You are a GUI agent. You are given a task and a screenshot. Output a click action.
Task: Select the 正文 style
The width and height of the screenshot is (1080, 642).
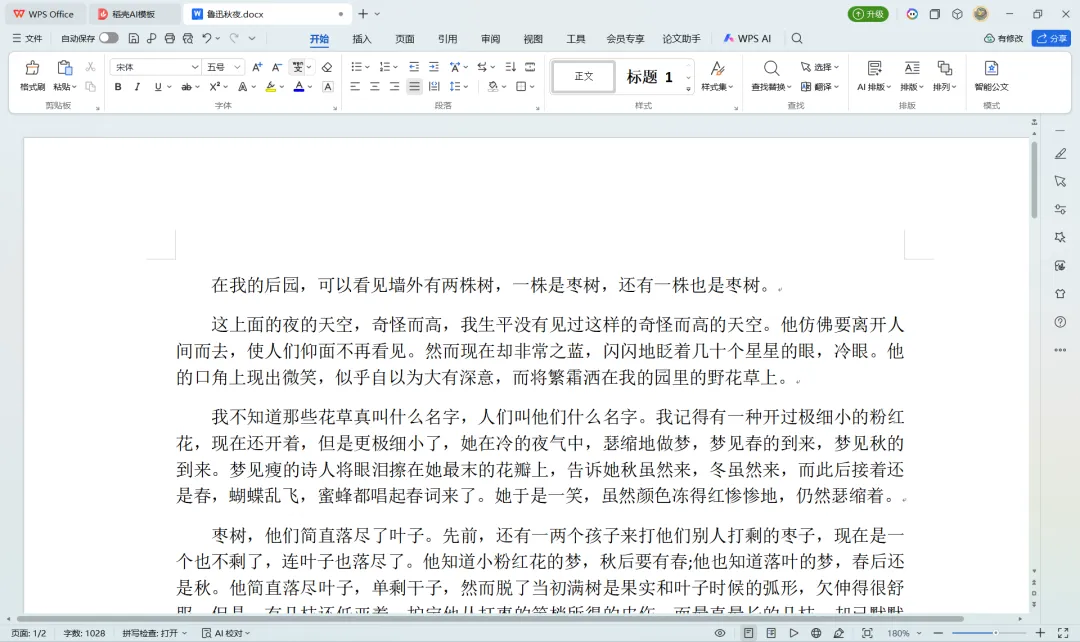pyautogui.click(x=583, y=76)
